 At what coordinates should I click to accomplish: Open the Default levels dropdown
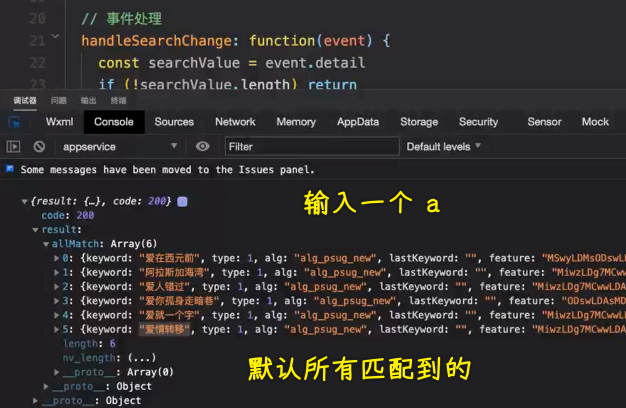[443, 147]
